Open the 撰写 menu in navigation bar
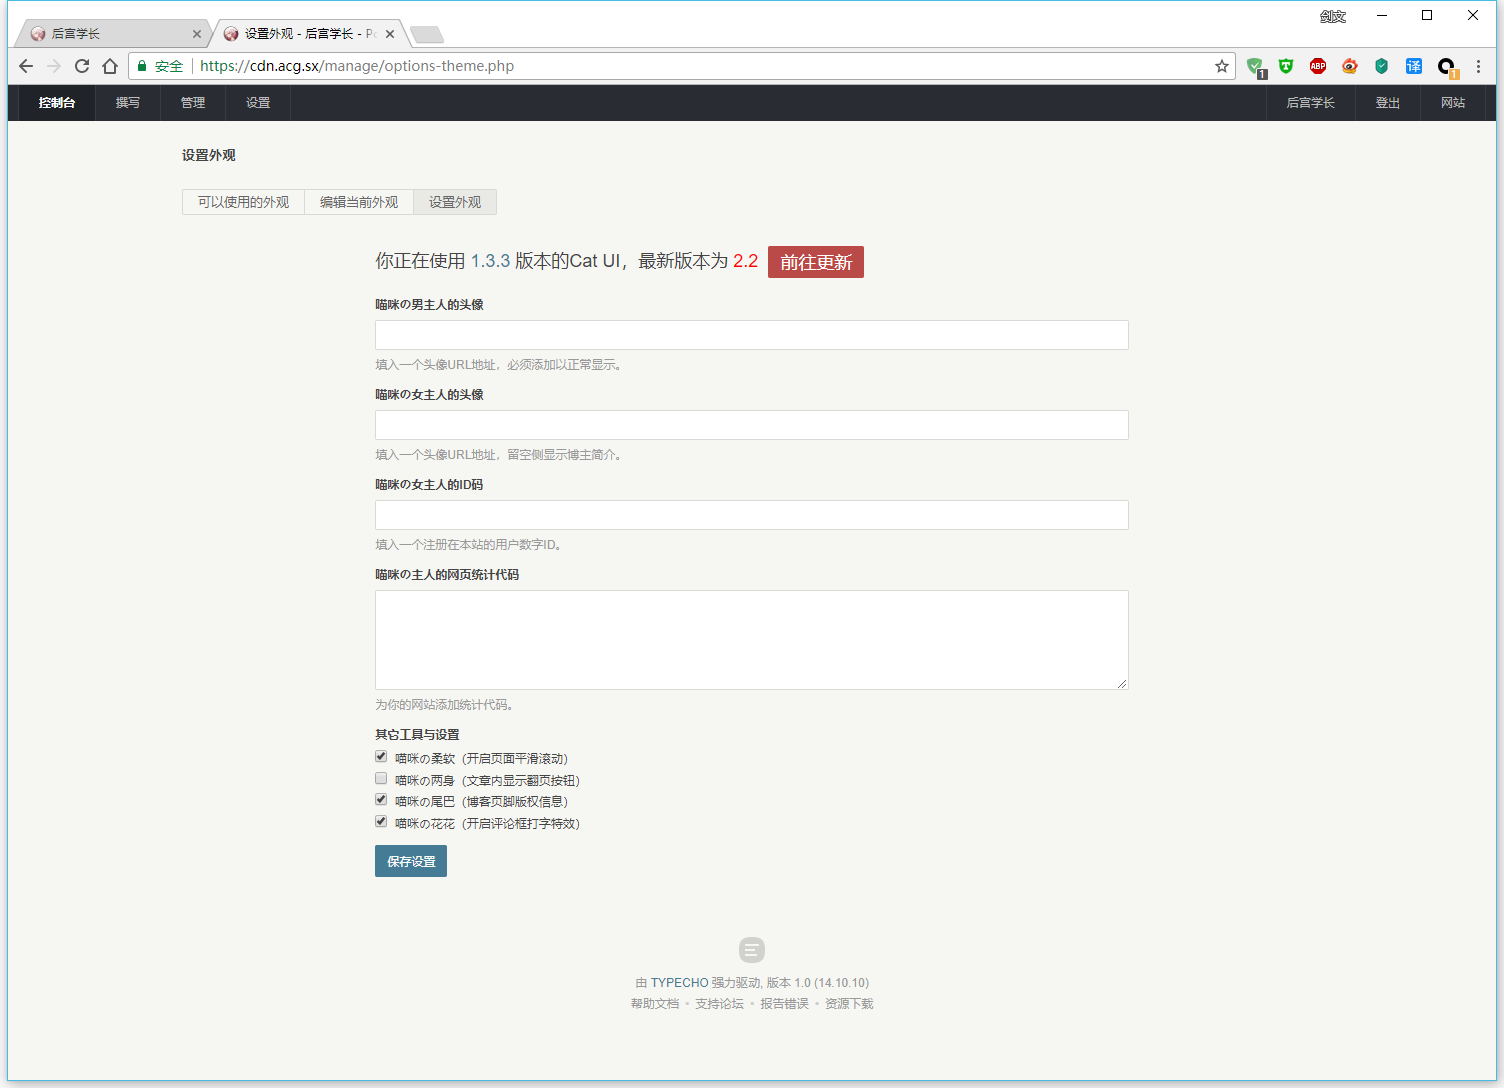This screenshot has width=1504, height=1088. 128,103
